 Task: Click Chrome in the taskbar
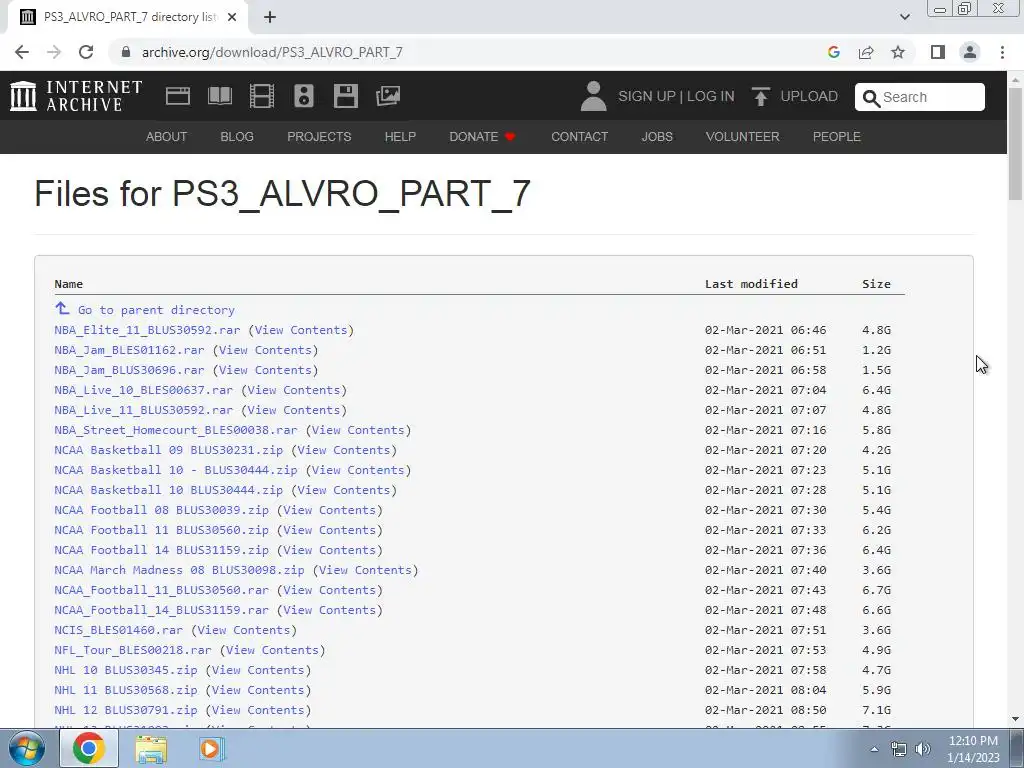point(89,748)
